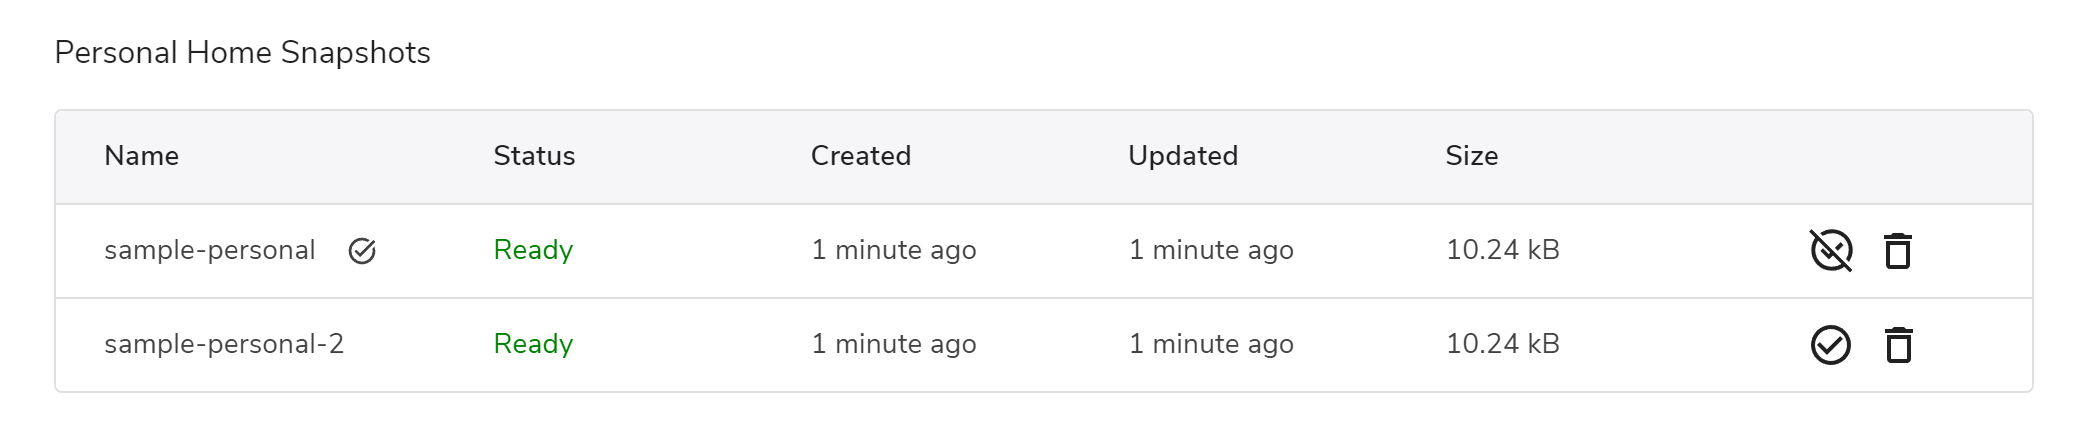Select the sample-personal-2 snapshot name

(x=224, y=344)
